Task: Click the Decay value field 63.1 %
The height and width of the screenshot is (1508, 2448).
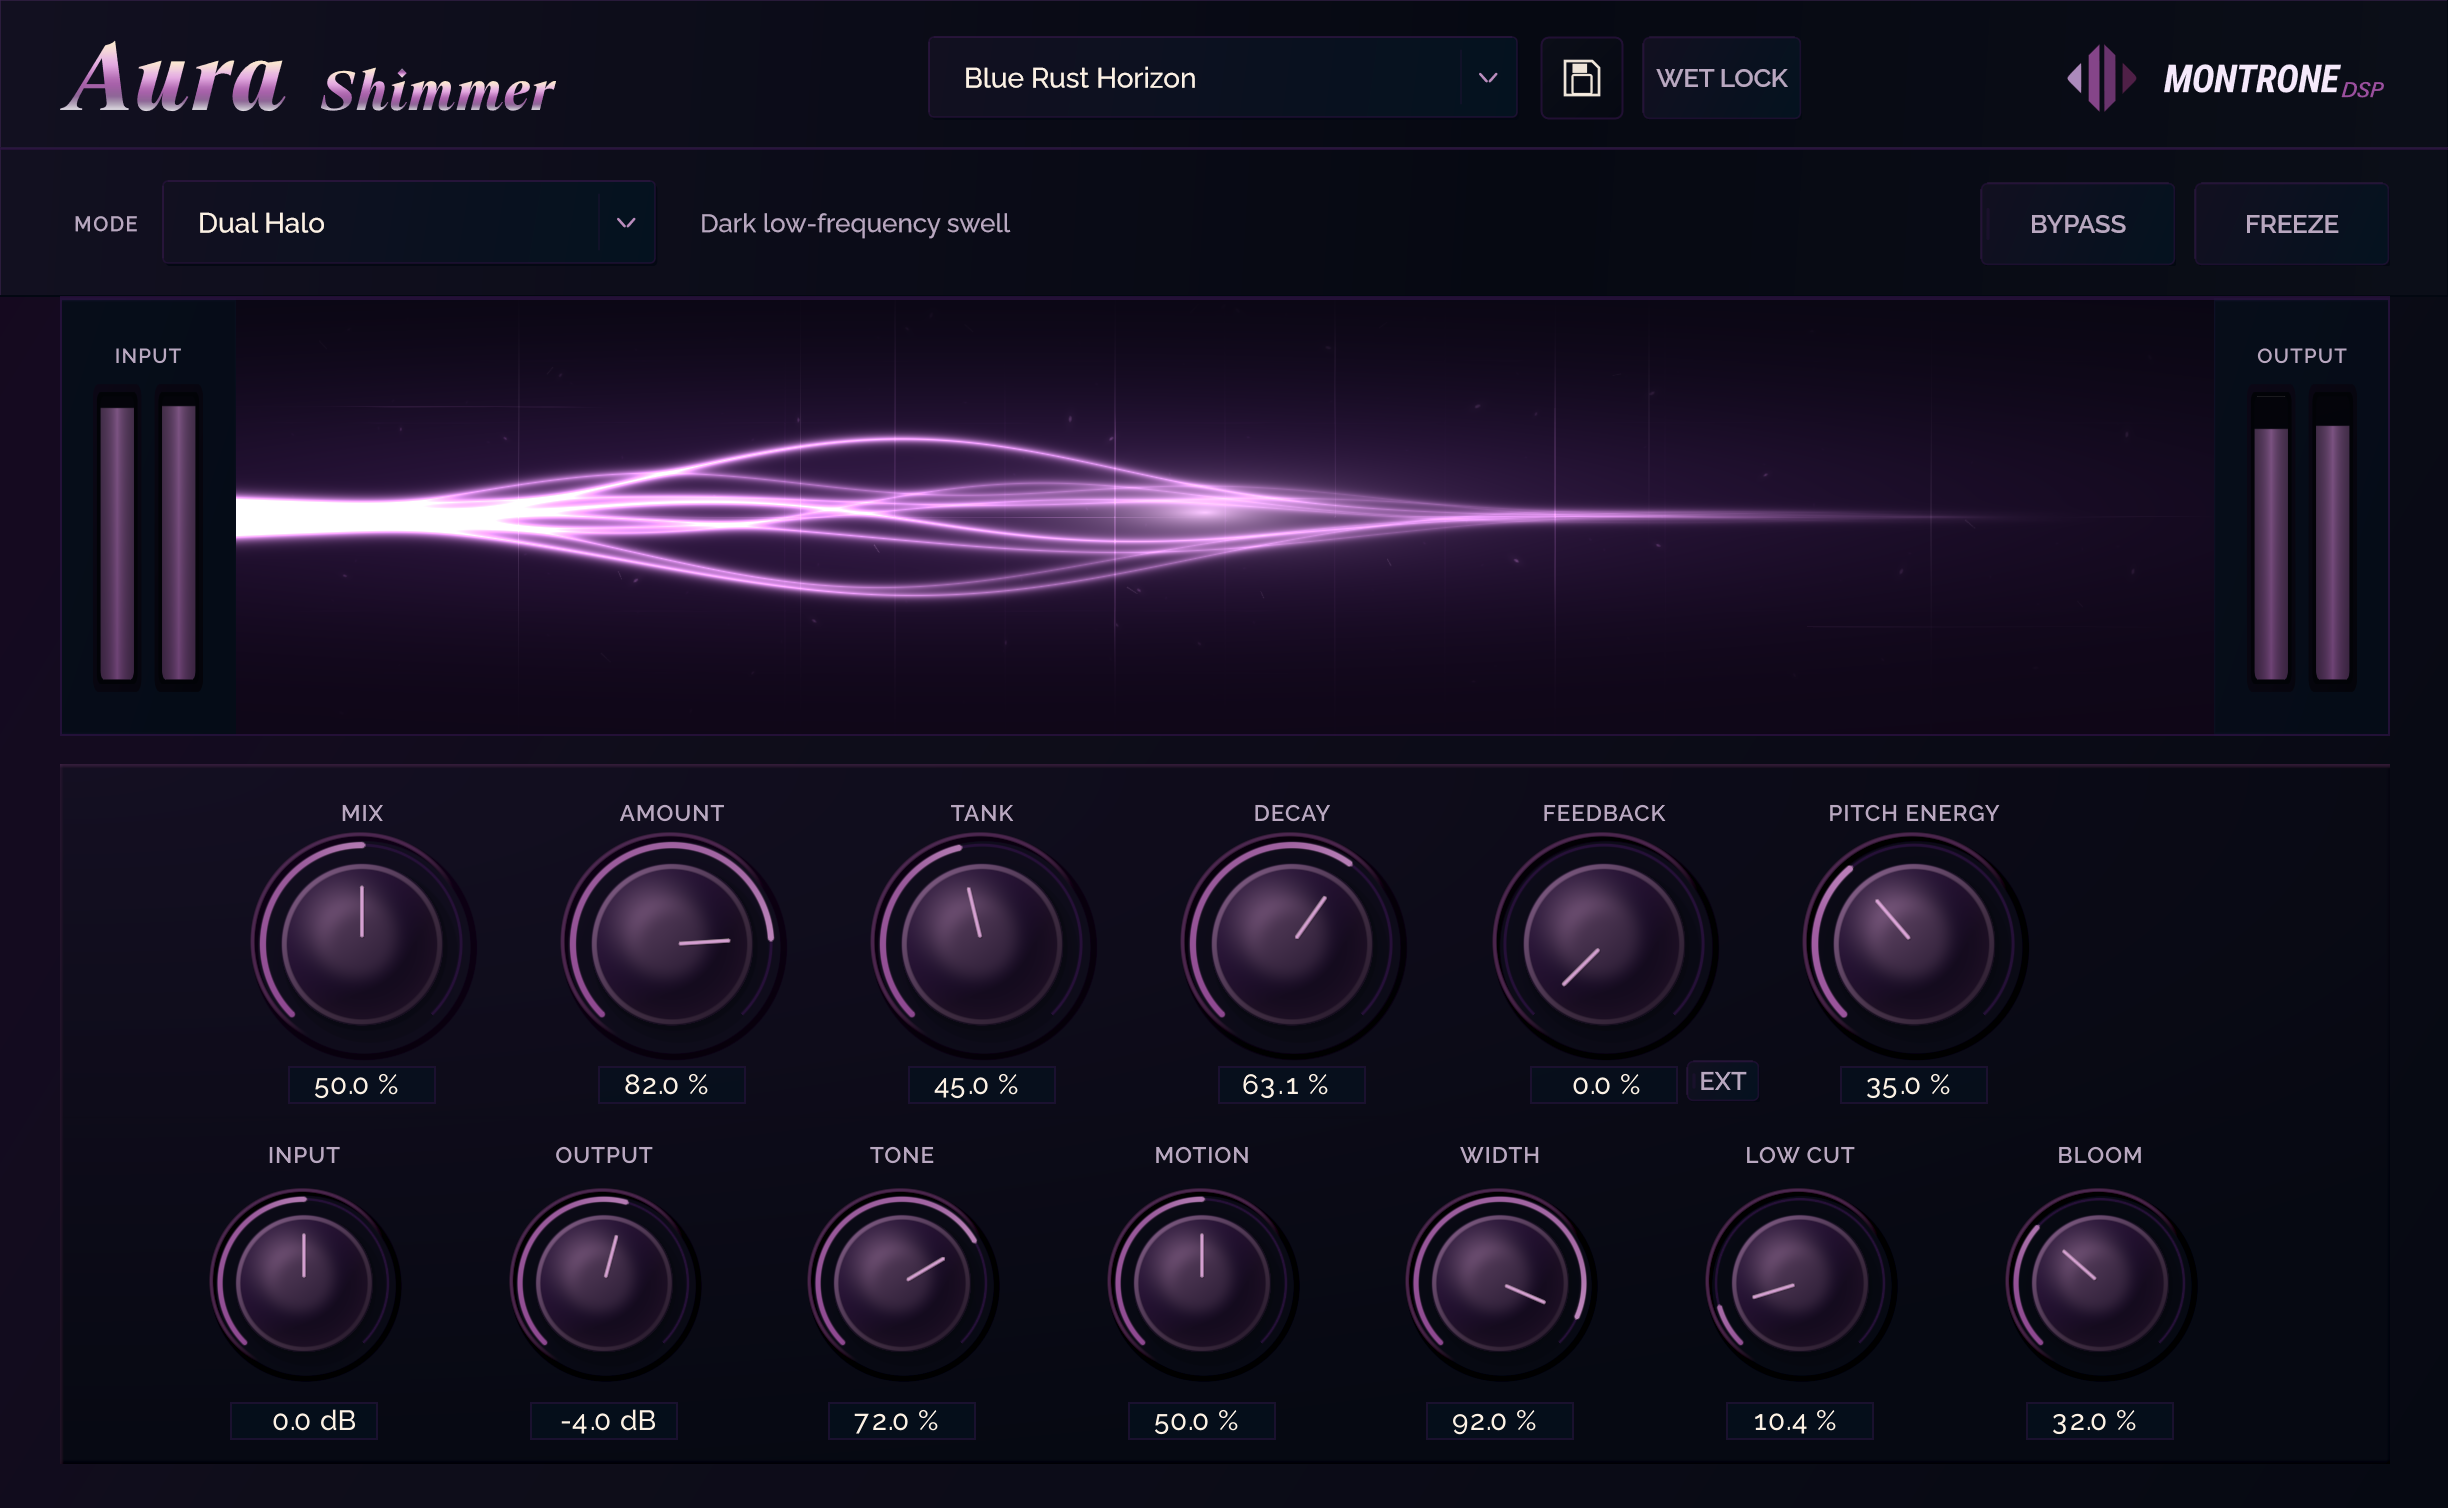Action: pyautogui.click(x=1292, y=1085)
